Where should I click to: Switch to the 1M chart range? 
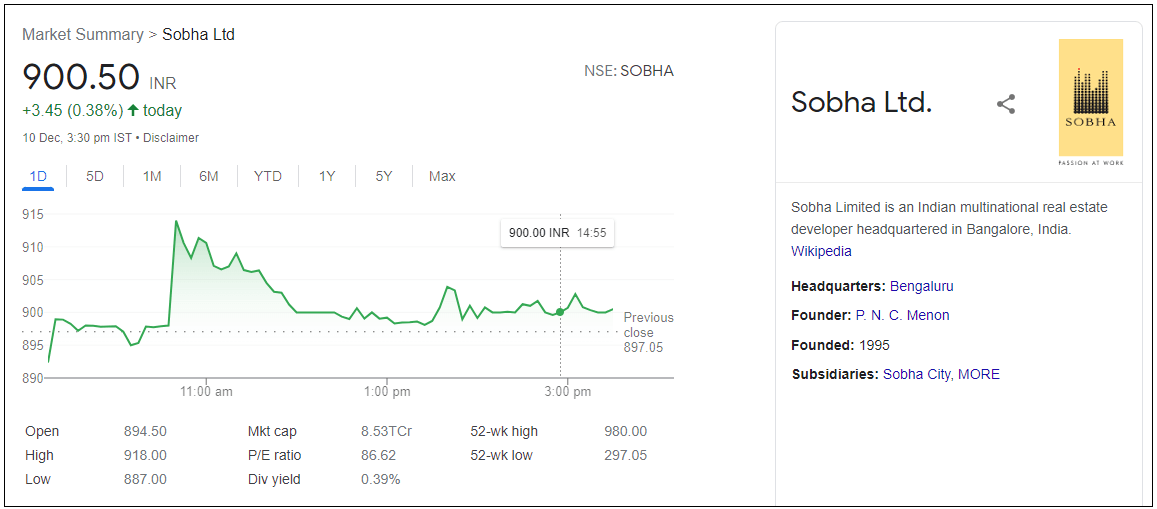[x=152, y=176]
